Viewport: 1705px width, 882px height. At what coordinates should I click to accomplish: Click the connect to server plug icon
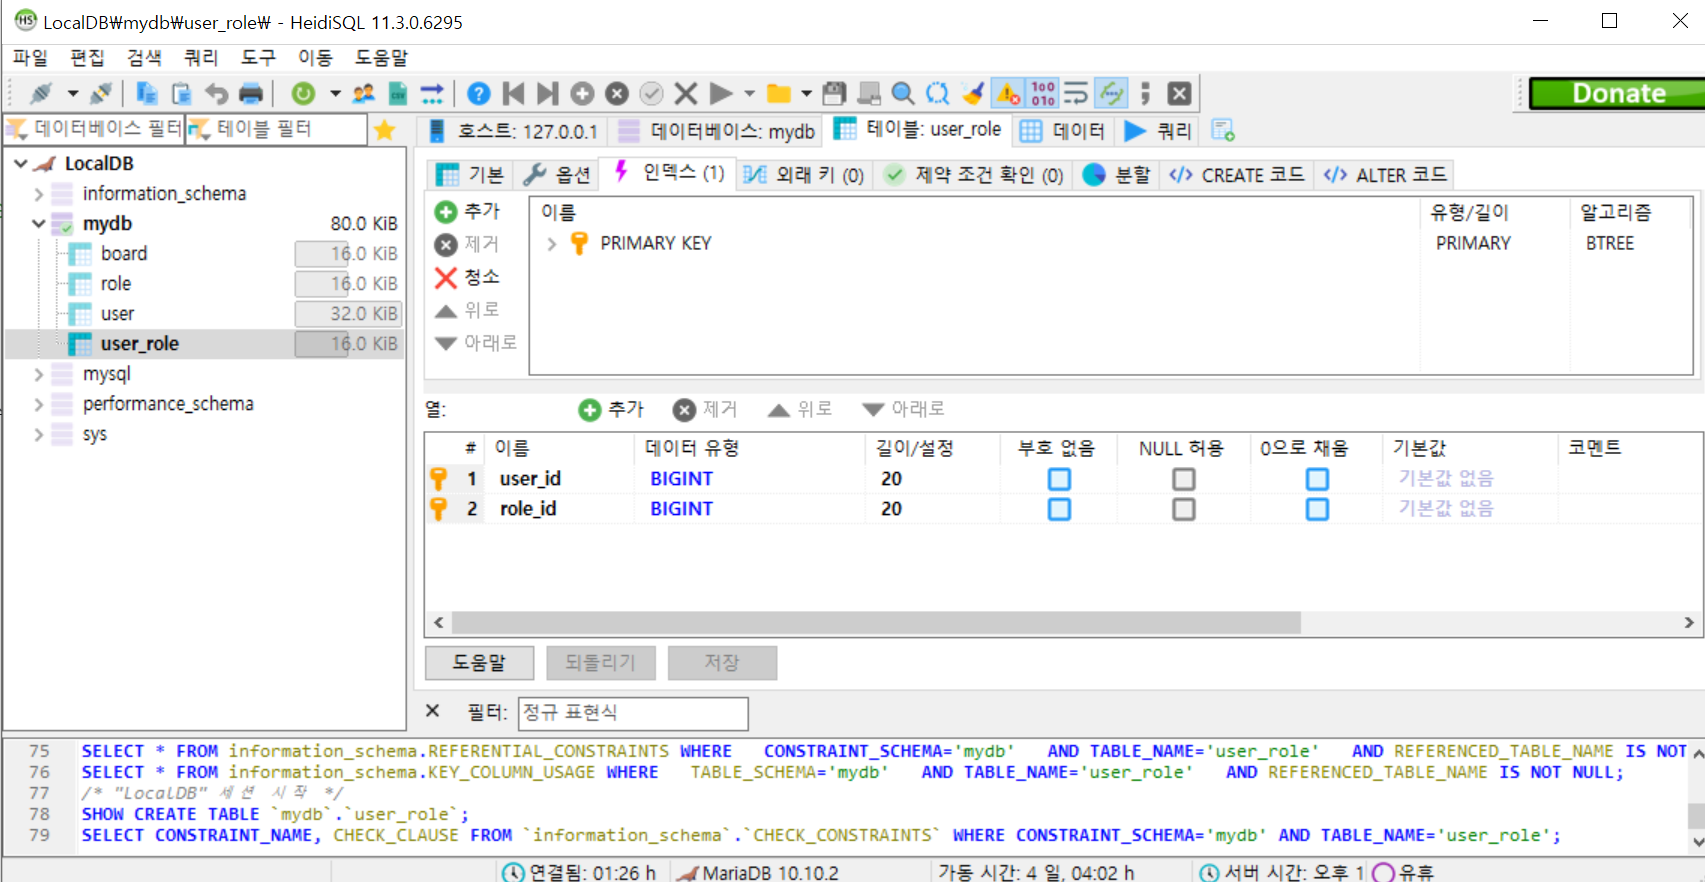pyautogui.click(x=41, y=93)
